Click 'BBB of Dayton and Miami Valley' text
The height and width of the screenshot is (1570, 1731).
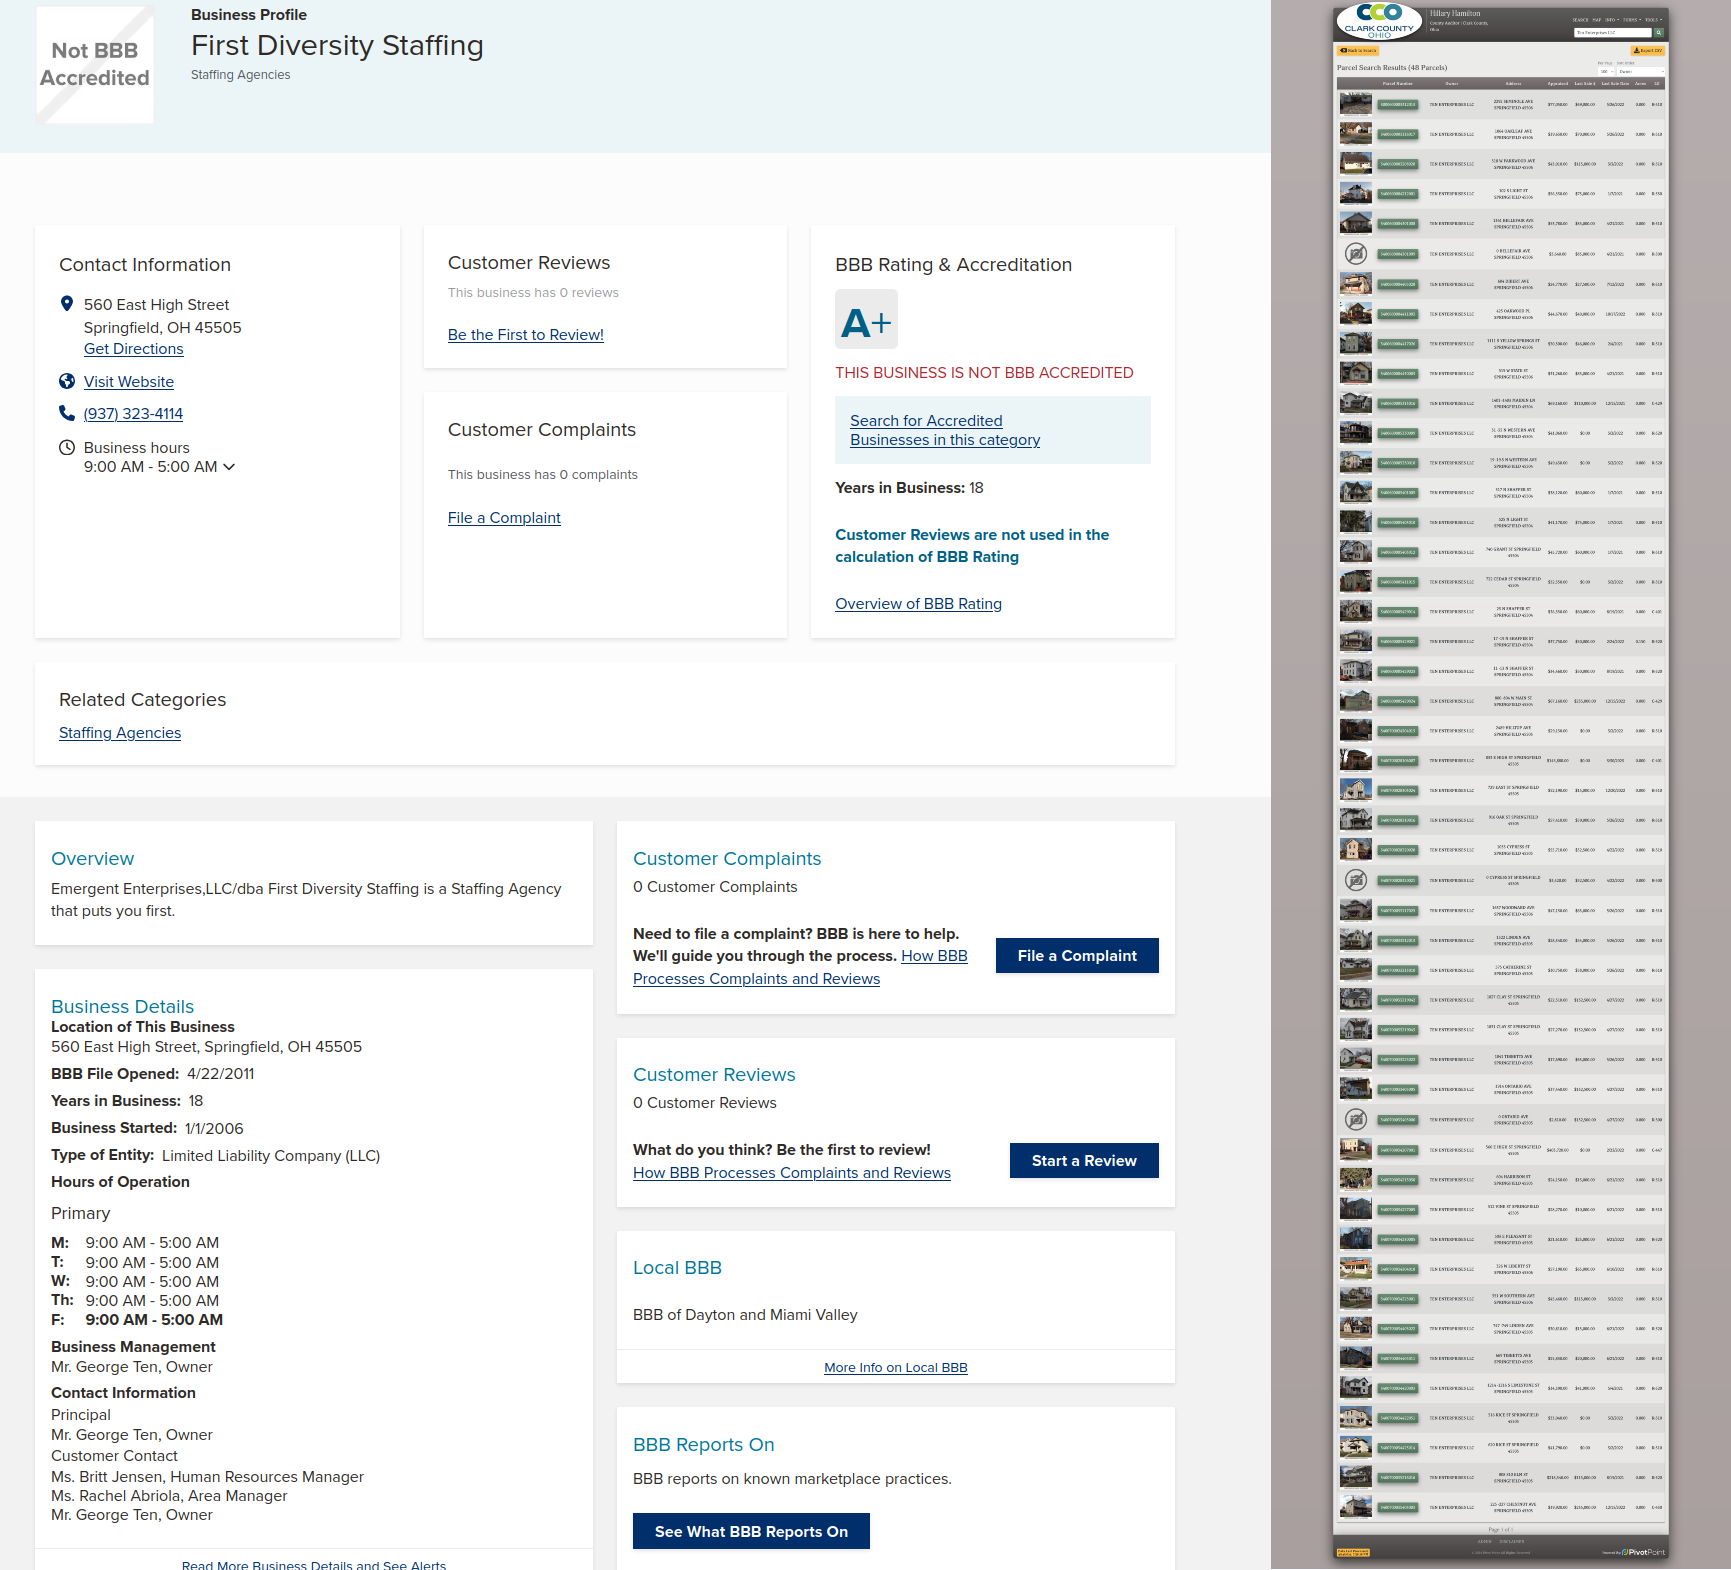[x=745, y=1315]
